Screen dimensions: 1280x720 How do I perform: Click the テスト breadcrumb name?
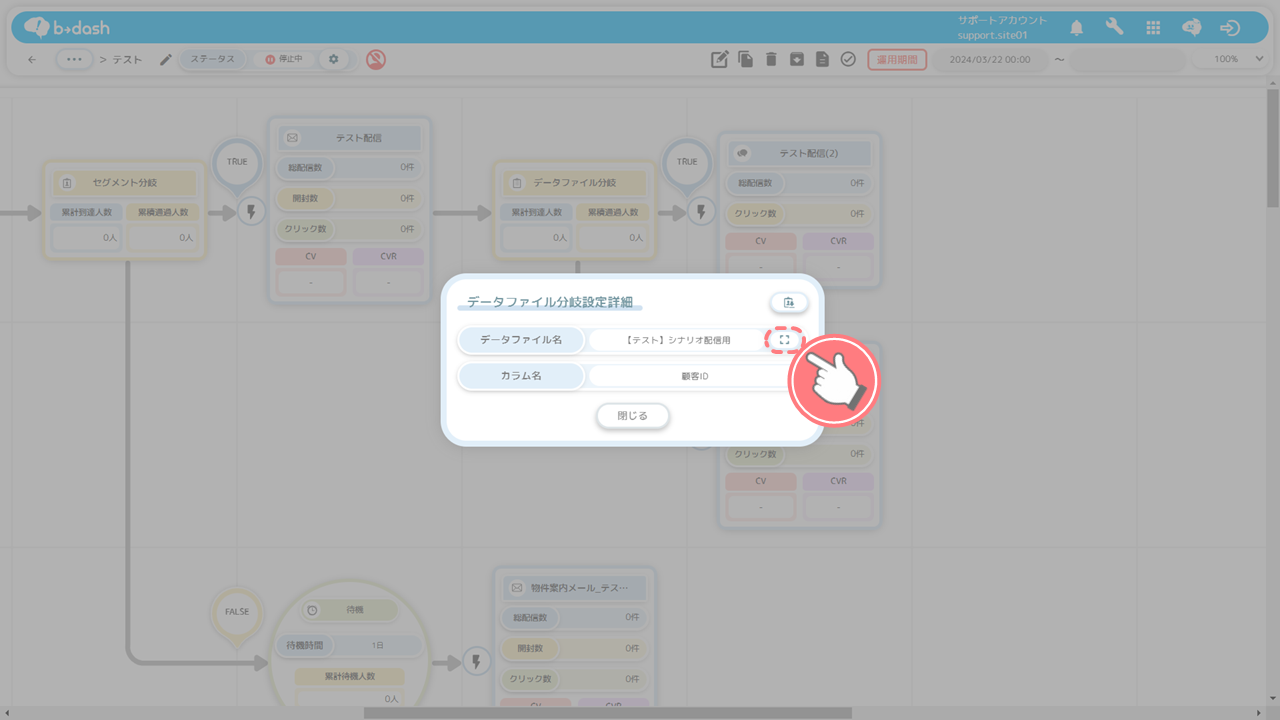pyautogui.click(x=127, y=60)
